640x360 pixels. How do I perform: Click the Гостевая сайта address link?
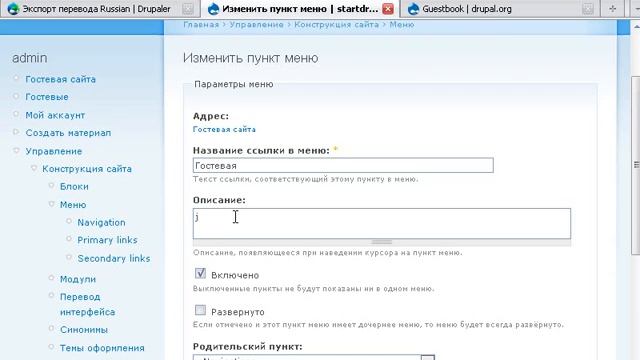[x=224, y=129]
